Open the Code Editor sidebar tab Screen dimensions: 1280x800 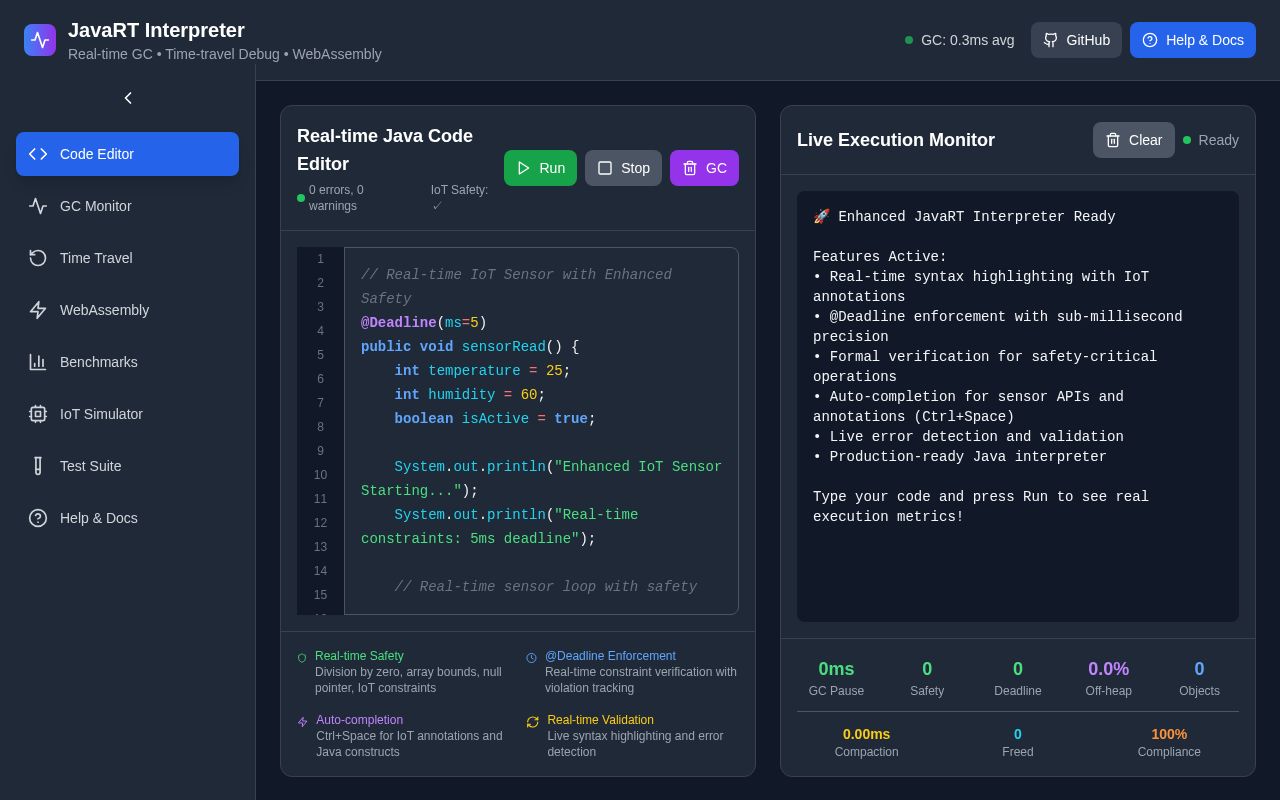pyautogui.click(x=127, y=154)
